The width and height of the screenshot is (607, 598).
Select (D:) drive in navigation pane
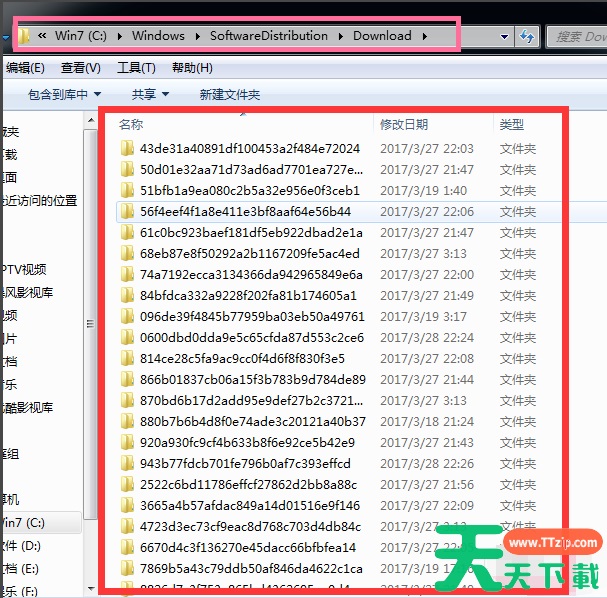[22, 546]
